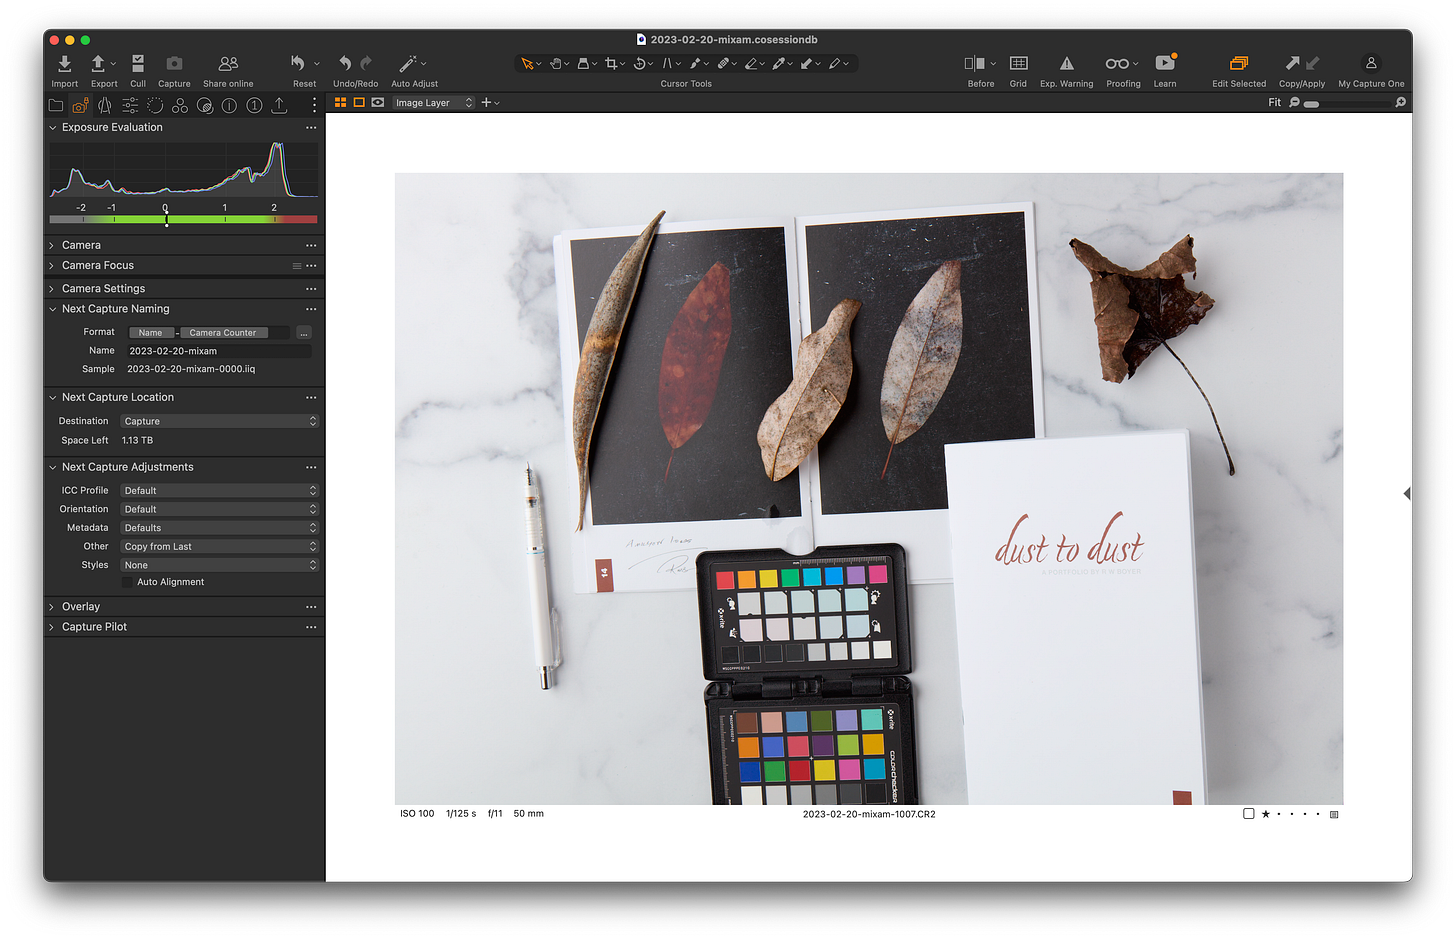Open the Destination Capture dropdown

click(x=219, y=421)
